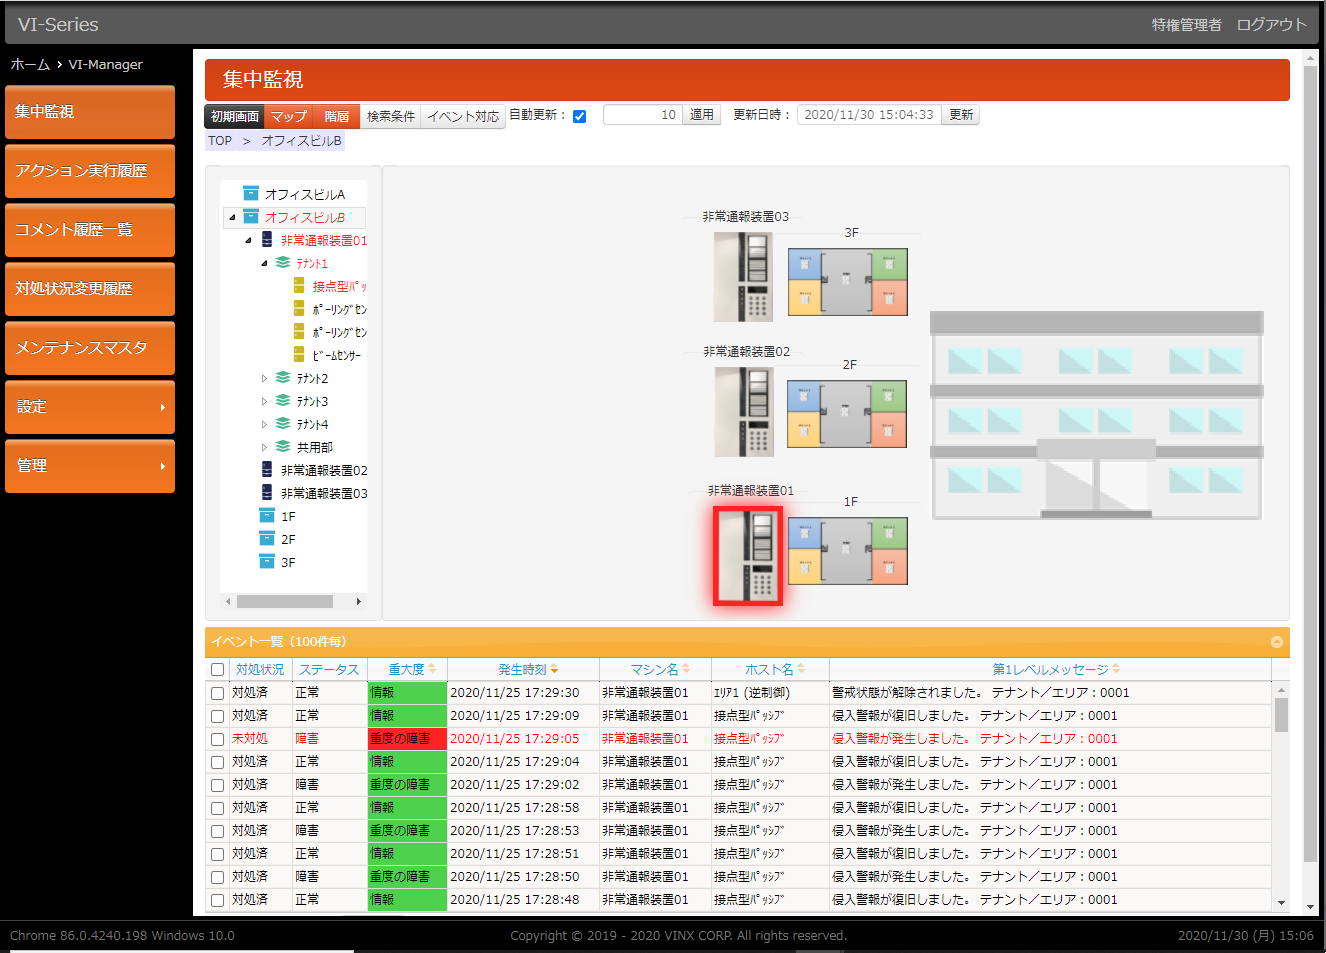The height and width of the screenshot is (953, 1326).
Task: Click the 非常通報装置02 device icon in tree
Action: pos(267,470)
